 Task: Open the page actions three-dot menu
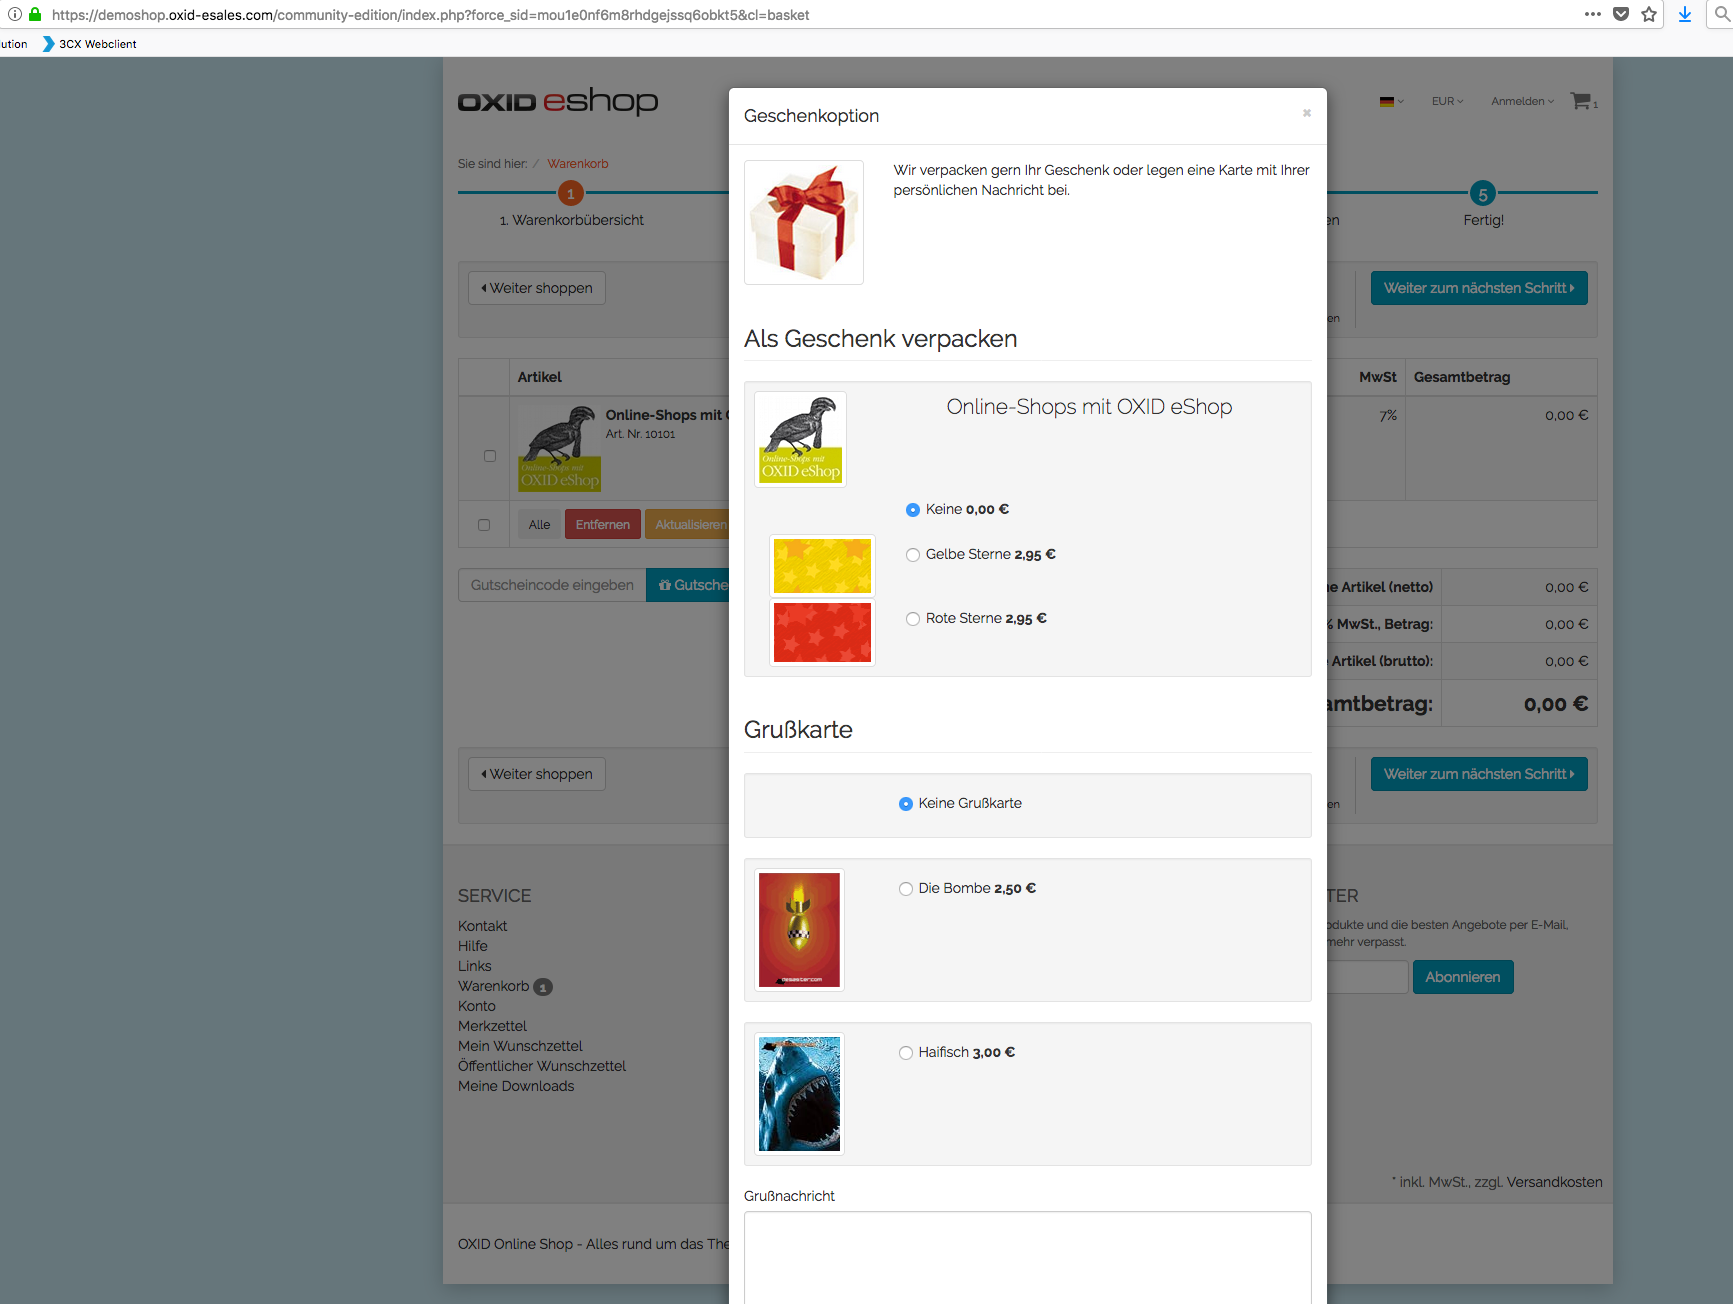pos(1593,14)
